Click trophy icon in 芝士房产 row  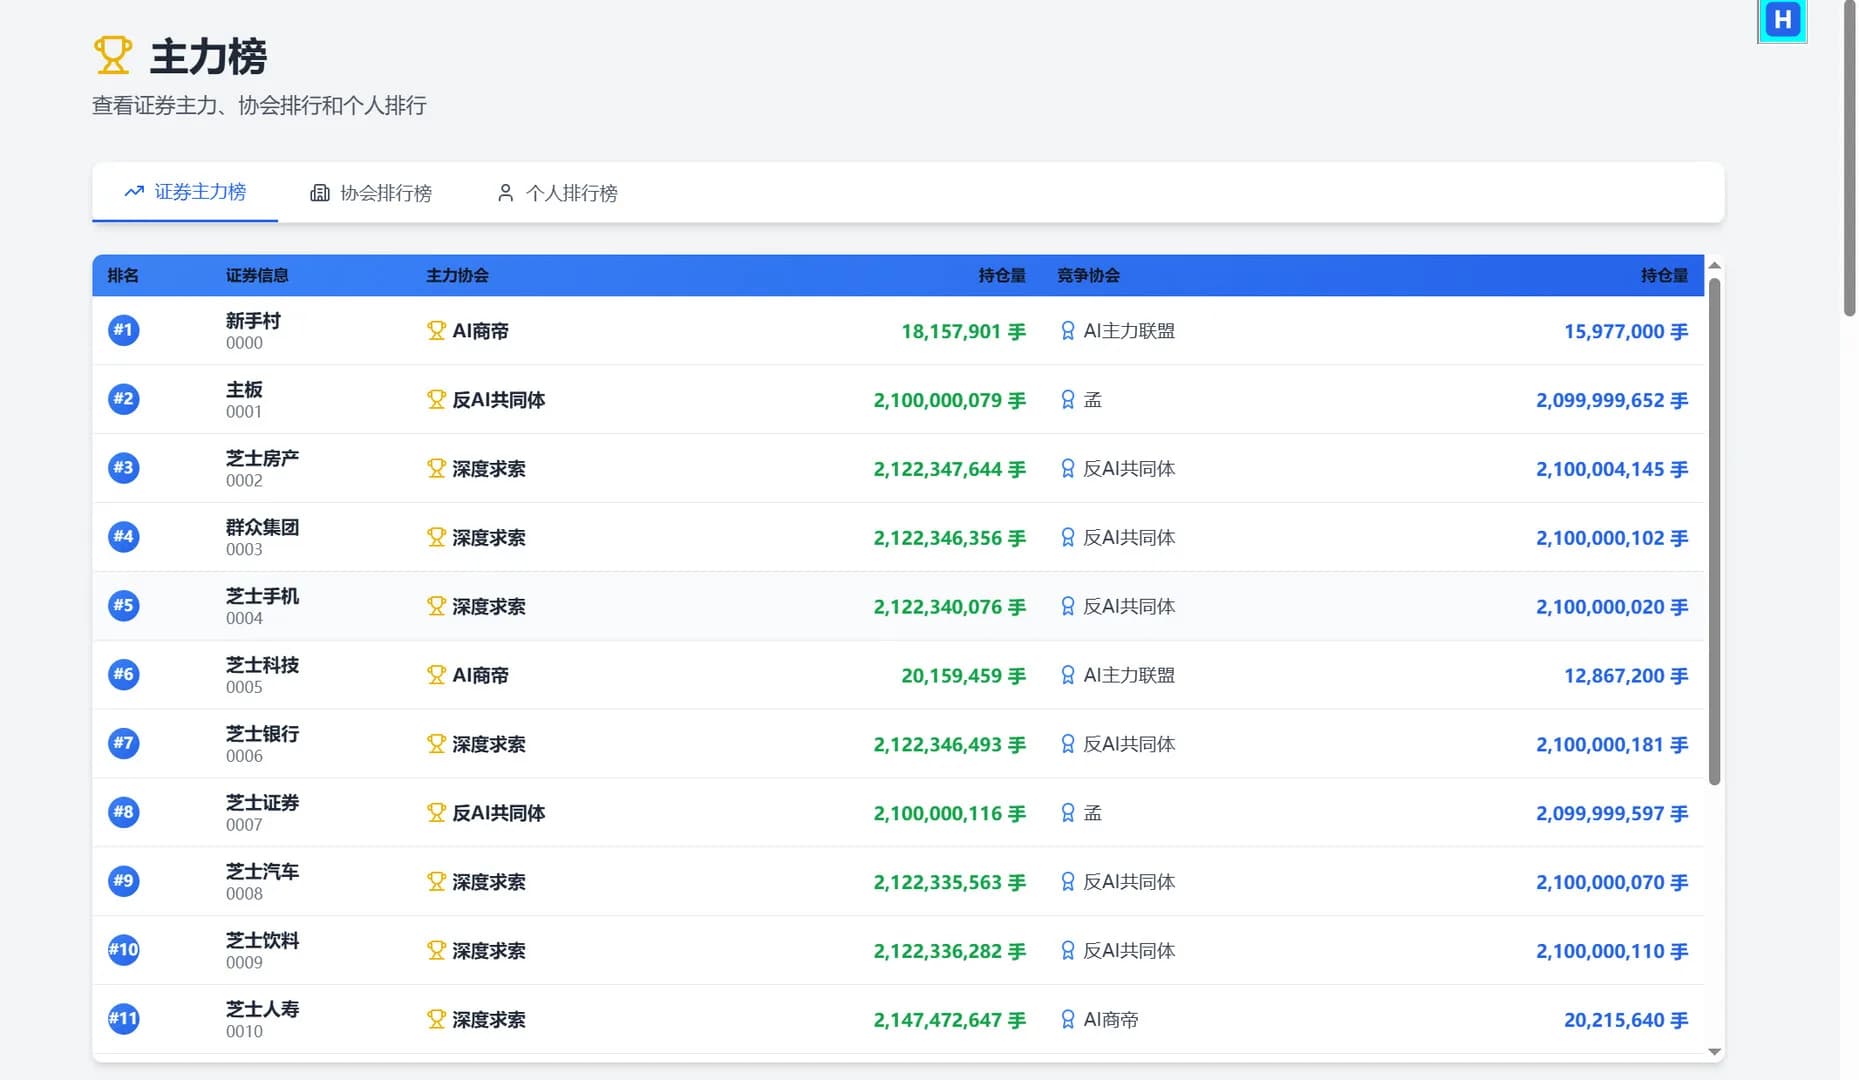click(x=436, y=469)
